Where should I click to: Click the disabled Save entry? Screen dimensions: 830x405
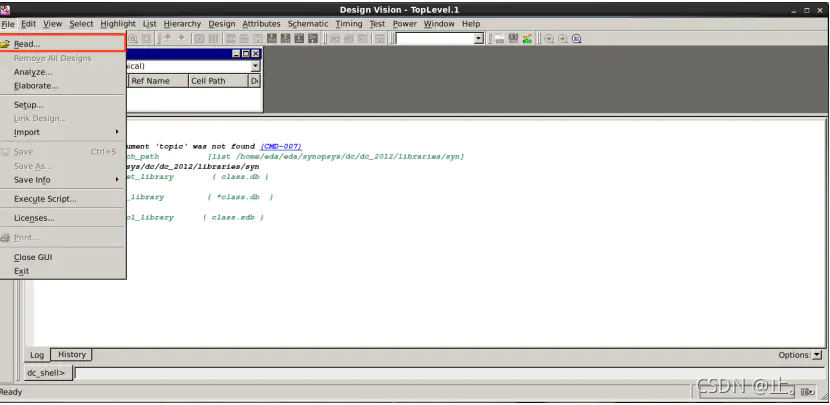(x=62, y=152)
